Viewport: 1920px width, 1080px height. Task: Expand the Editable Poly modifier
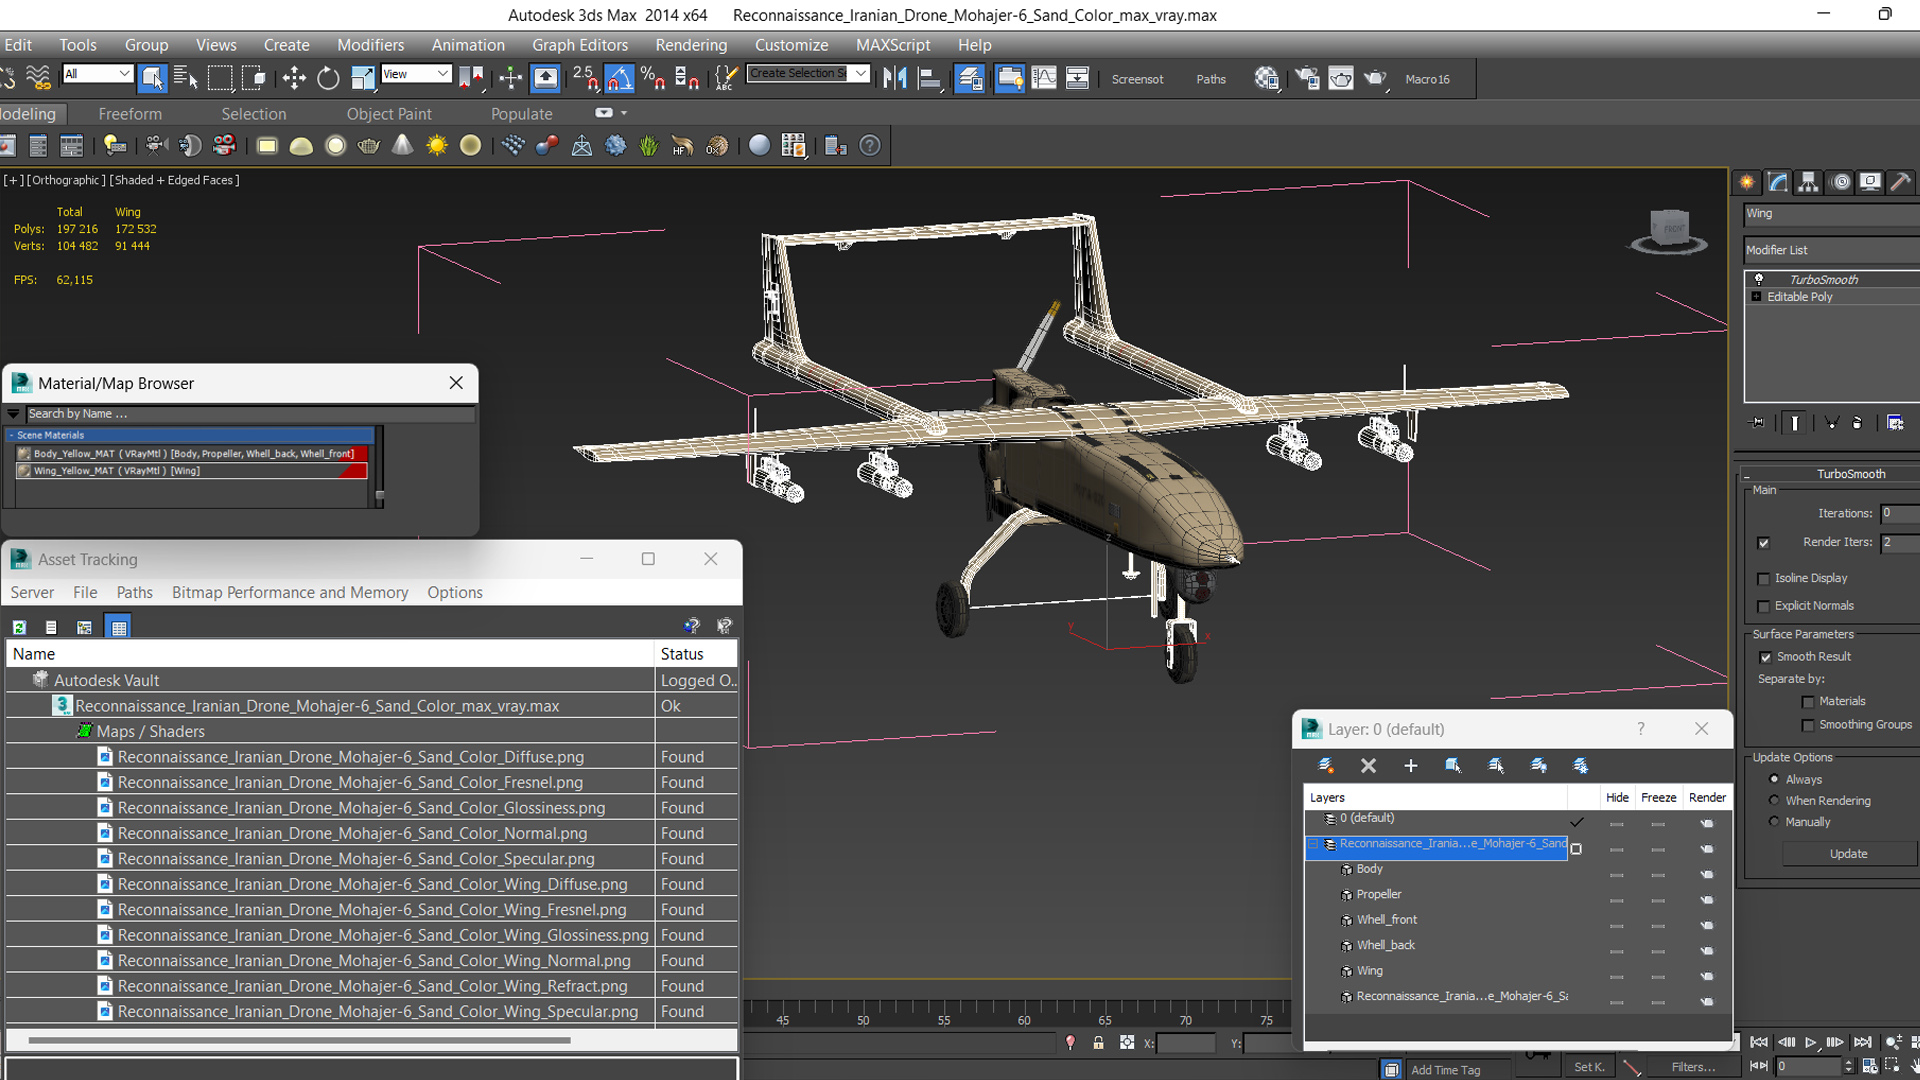(1756, 297)
